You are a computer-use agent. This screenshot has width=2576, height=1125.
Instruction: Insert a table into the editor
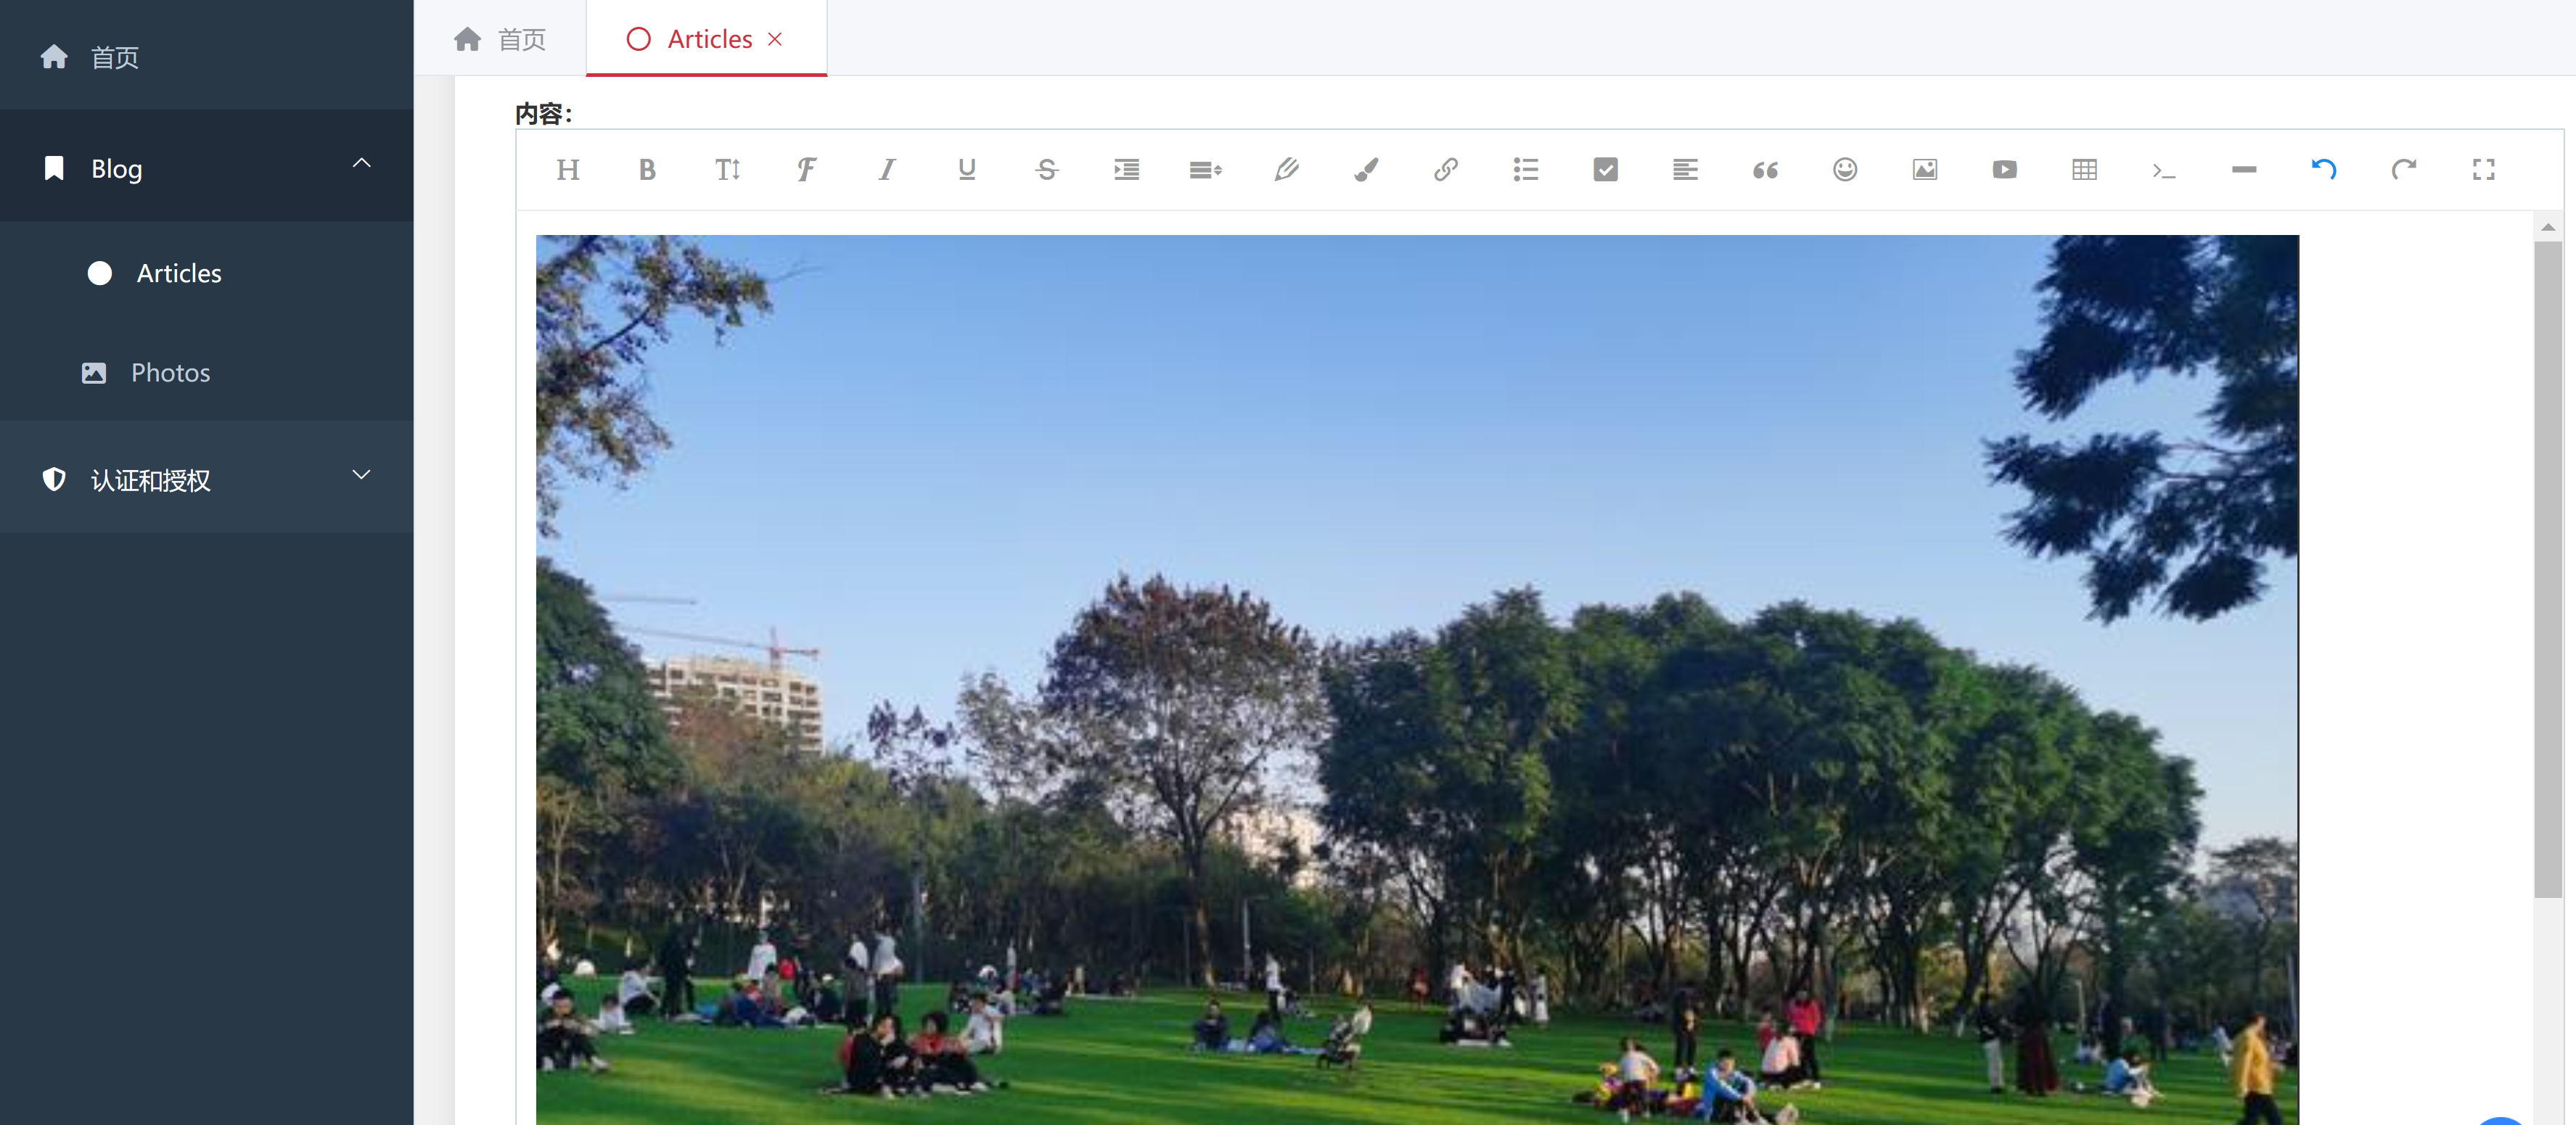coord(2085,170)
